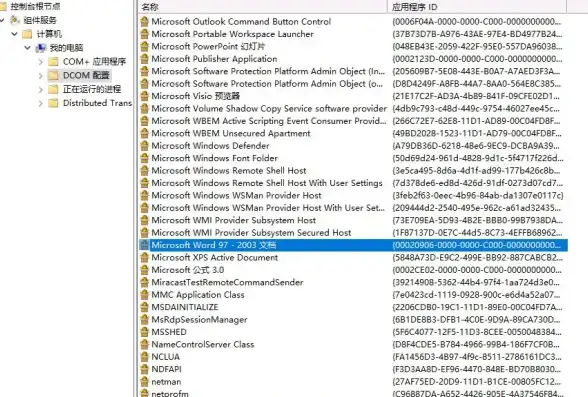Viewport: 588px width, 397px height.
Task: Click ID {0006F04A-0000-0000-C000 of Outlook Command Button
Action: (477, 21)
